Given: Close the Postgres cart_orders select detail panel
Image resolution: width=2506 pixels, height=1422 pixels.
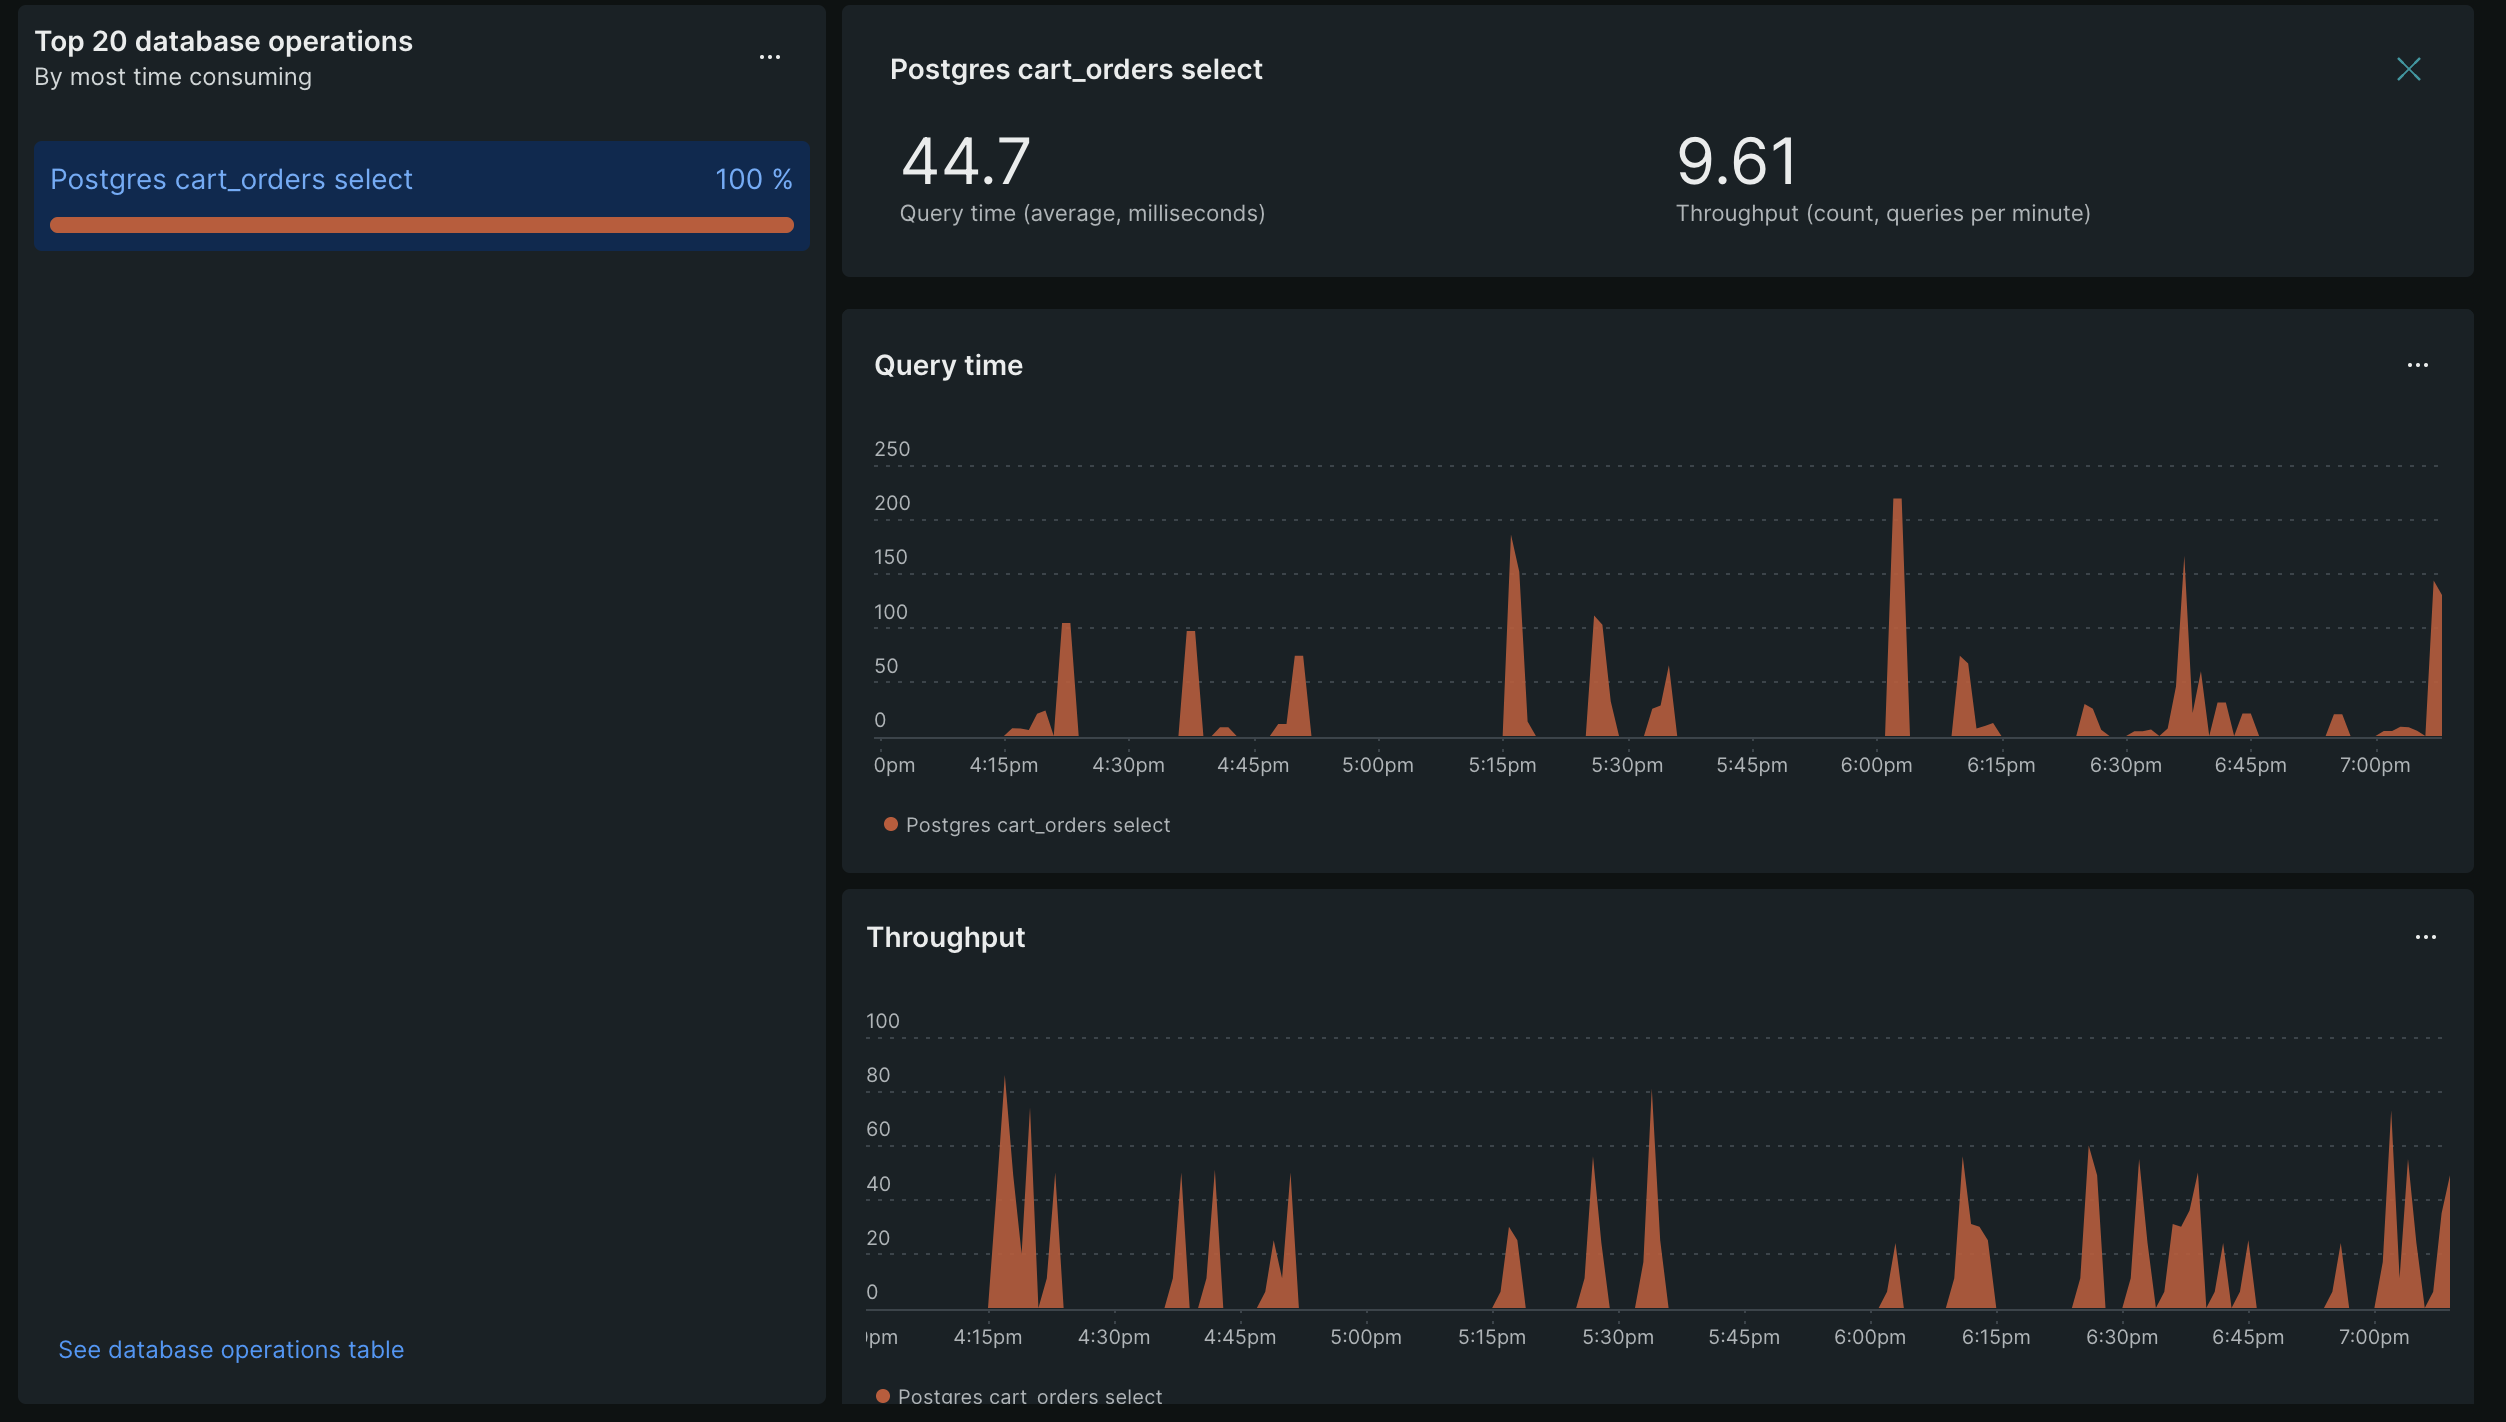Looking at the screenshot, I should (x=2408, y=69).
